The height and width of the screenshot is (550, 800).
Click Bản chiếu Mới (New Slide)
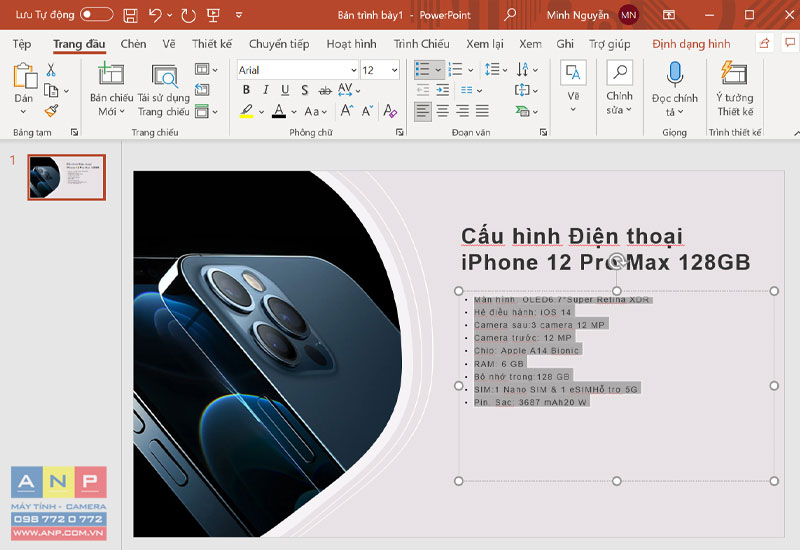(x=111, y=89)
